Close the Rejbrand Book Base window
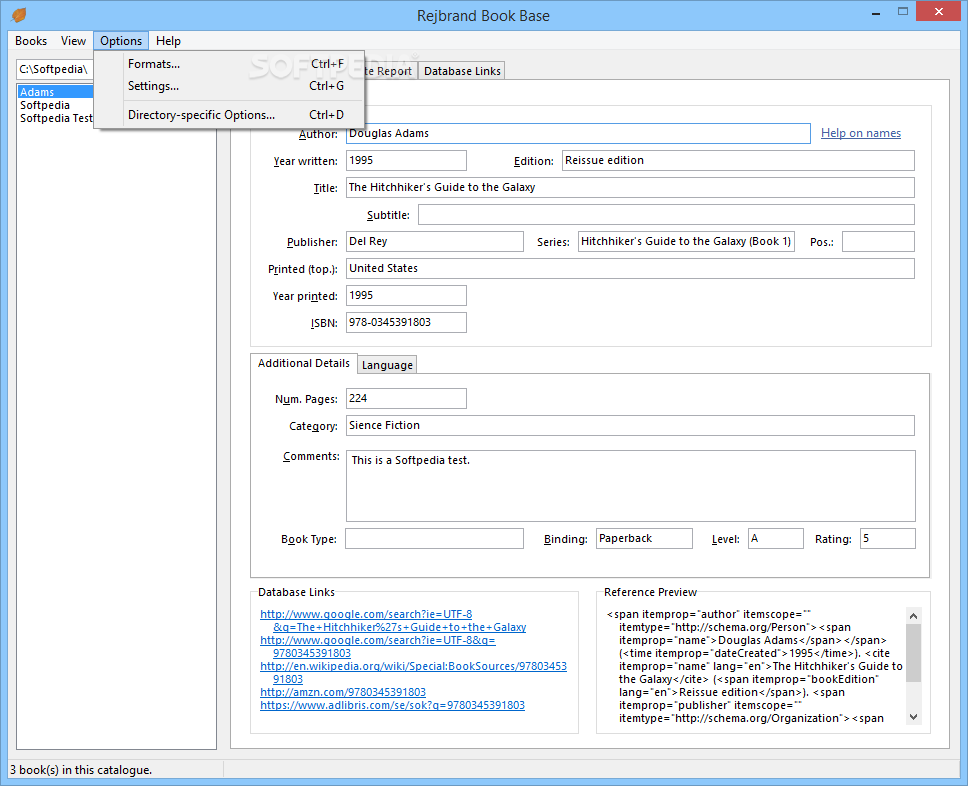This screenshot has height=786, width=968. click(x=938, y=12)
